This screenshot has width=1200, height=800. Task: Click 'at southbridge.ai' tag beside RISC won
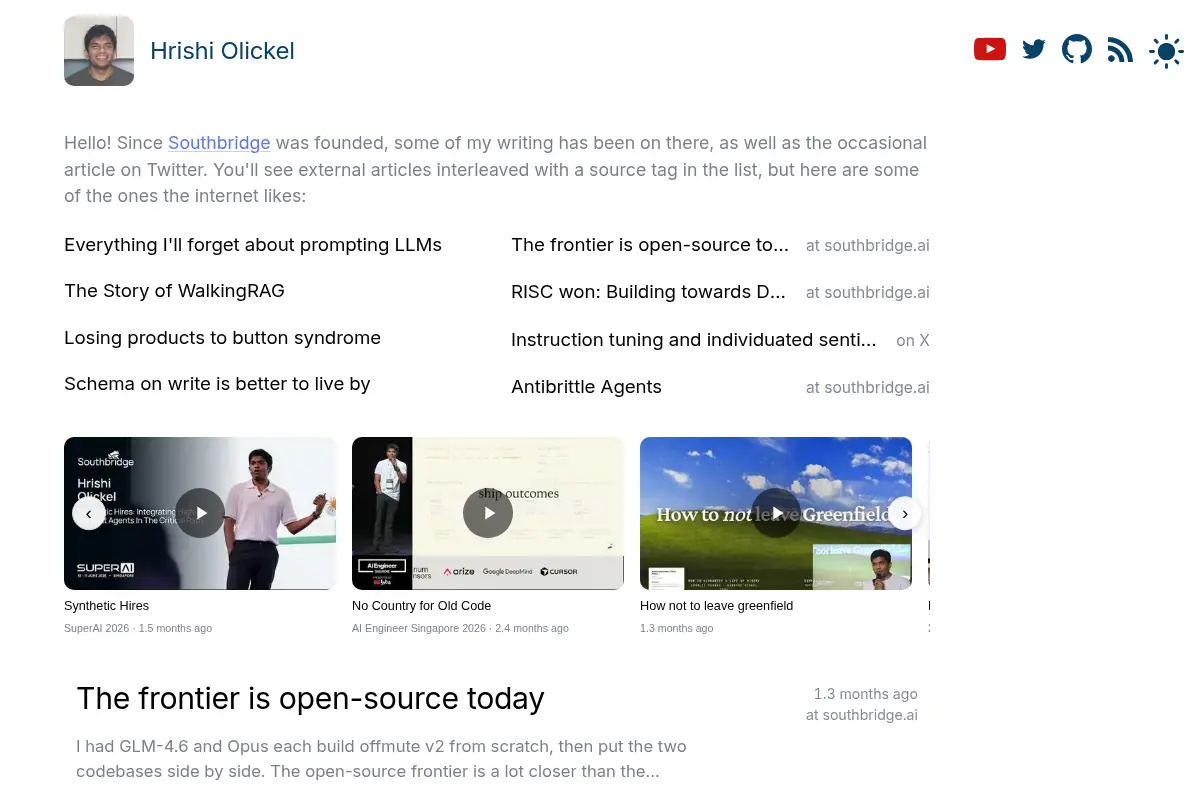[868, 293]
